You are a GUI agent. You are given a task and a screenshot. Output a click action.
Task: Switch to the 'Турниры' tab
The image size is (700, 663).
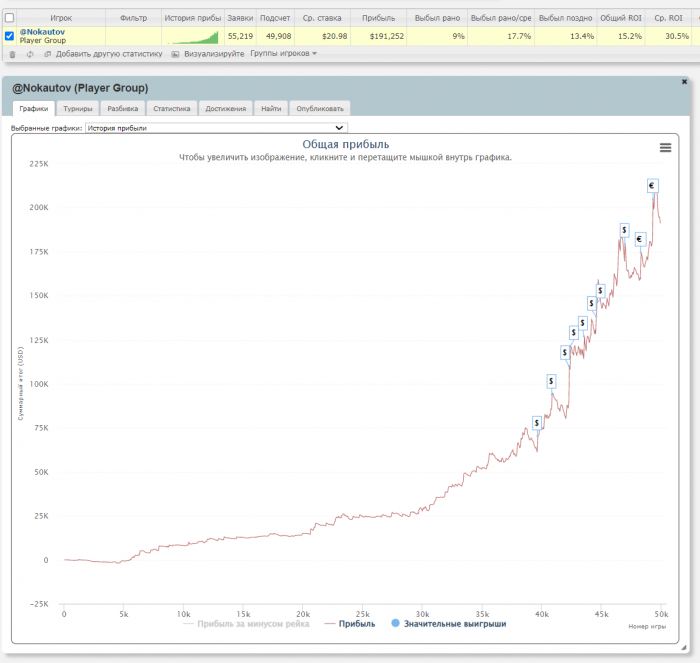(x=78, y=108)
